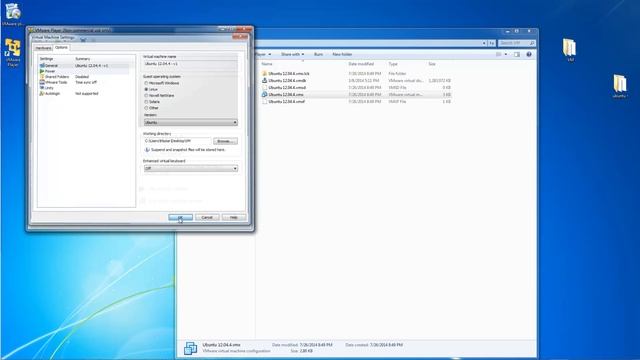
Task: Click the details pane vmx file icon
Action: [190, 348]
